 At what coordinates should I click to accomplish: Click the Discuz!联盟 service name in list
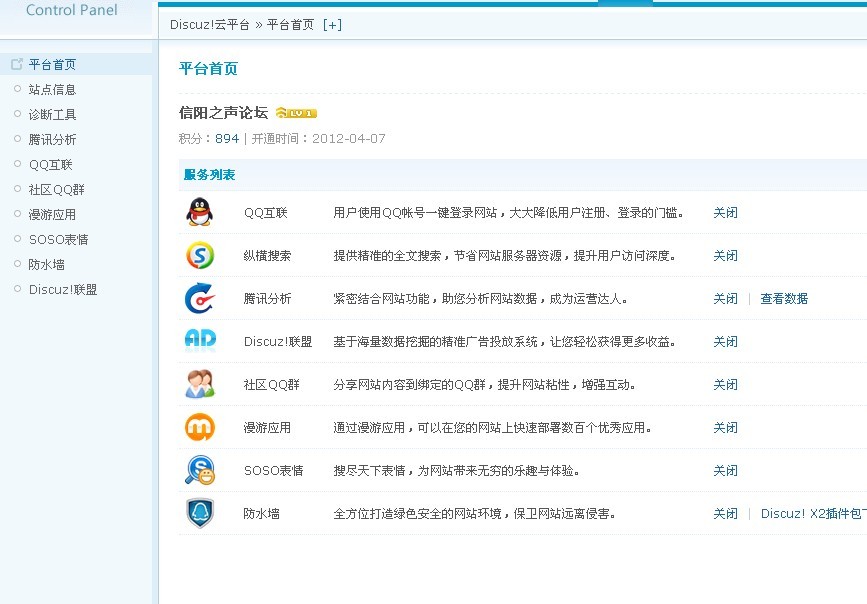pos(278,341)
